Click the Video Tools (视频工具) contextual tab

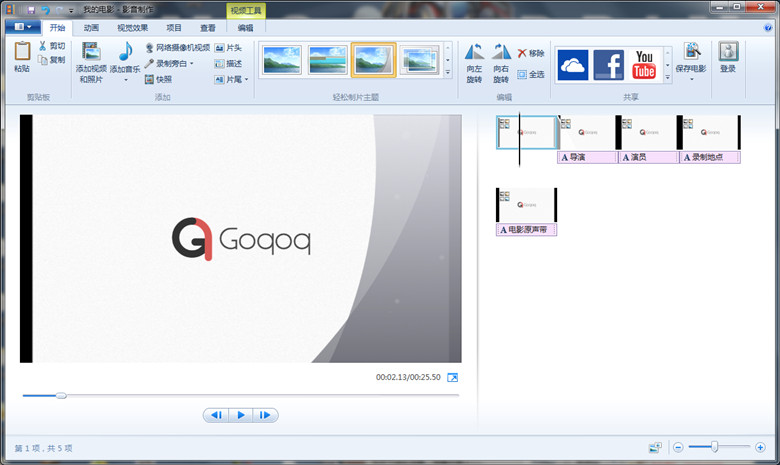tap(246, 10)
